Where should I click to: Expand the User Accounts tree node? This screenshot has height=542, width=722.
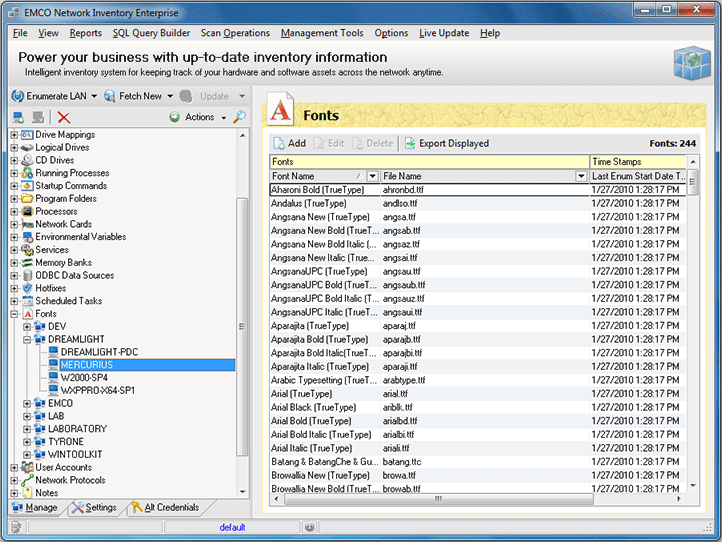point(14,467)
